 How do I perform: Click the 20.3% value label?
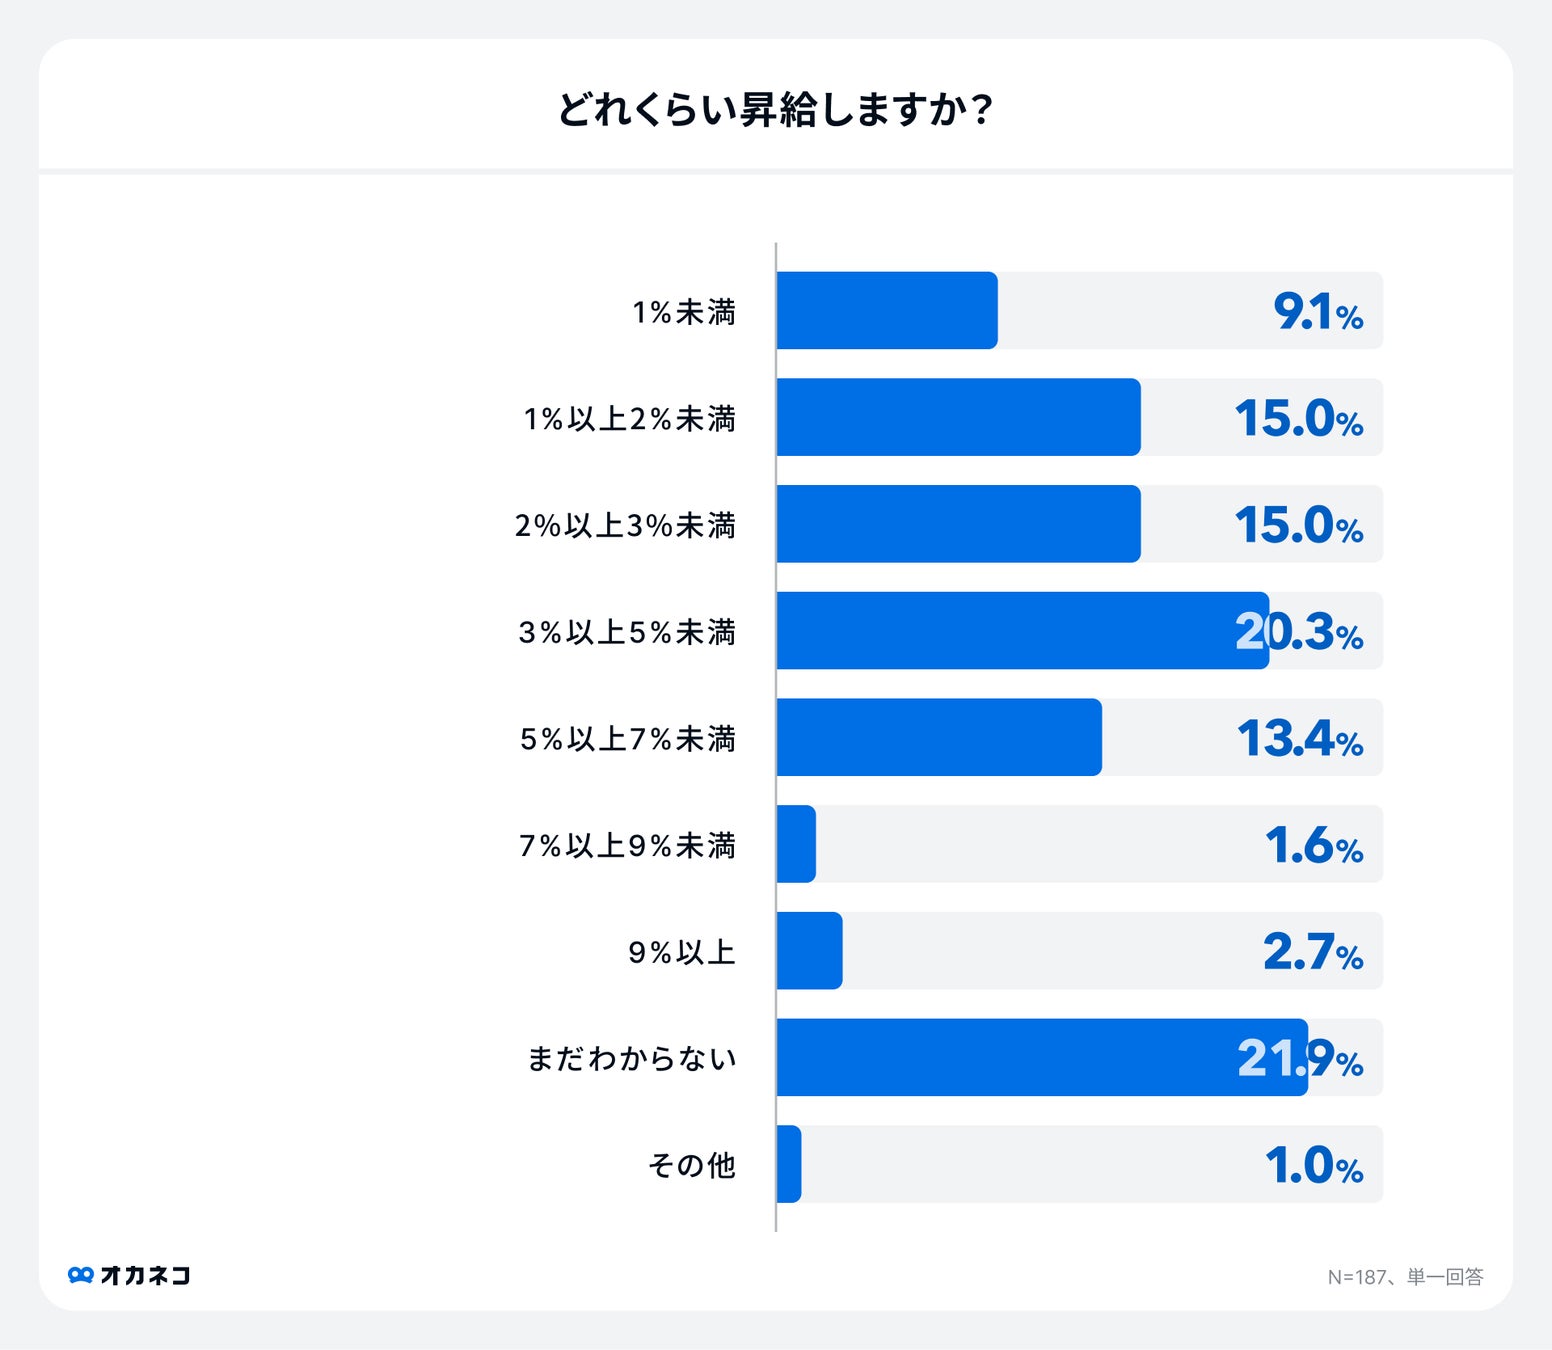[1299, 632]
